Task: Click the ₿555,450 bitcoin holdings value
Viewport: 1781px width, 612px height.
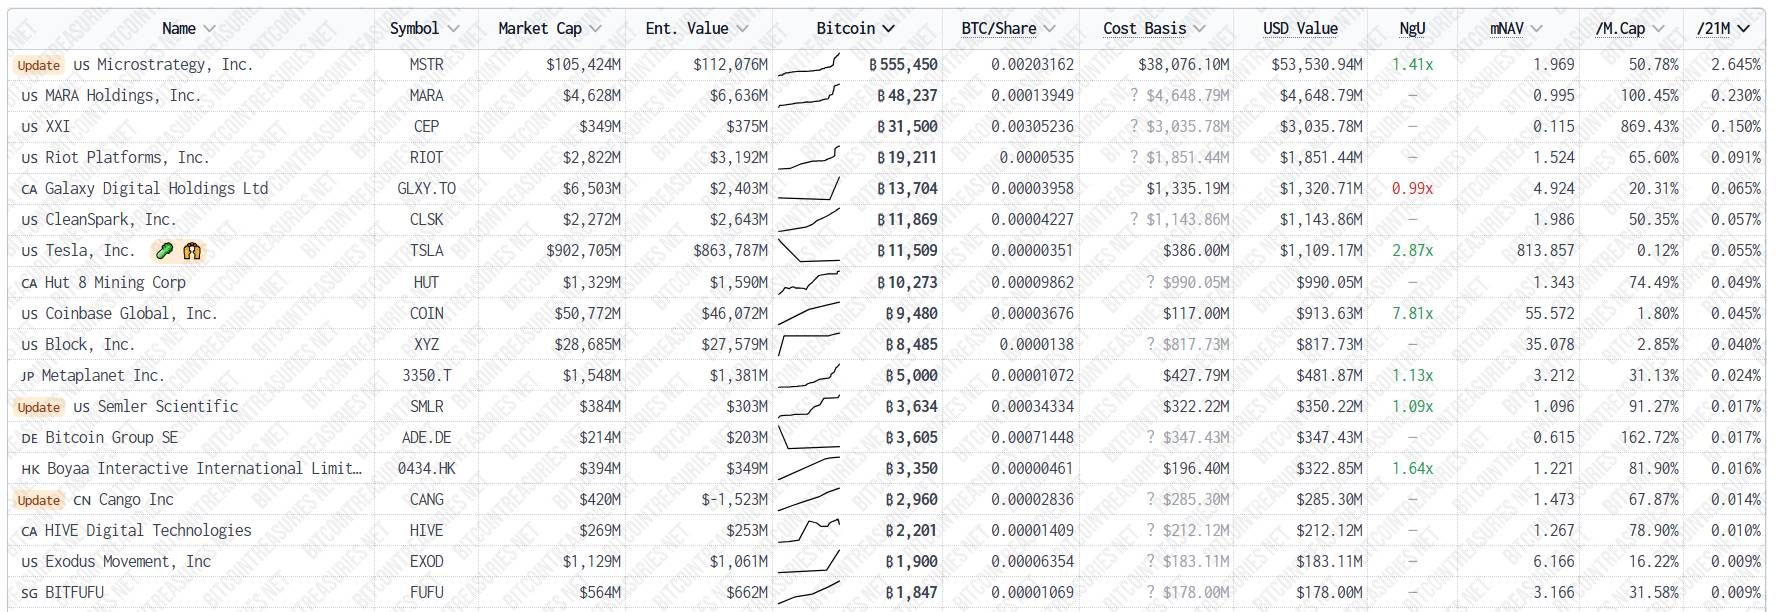Action: point(903,65)
